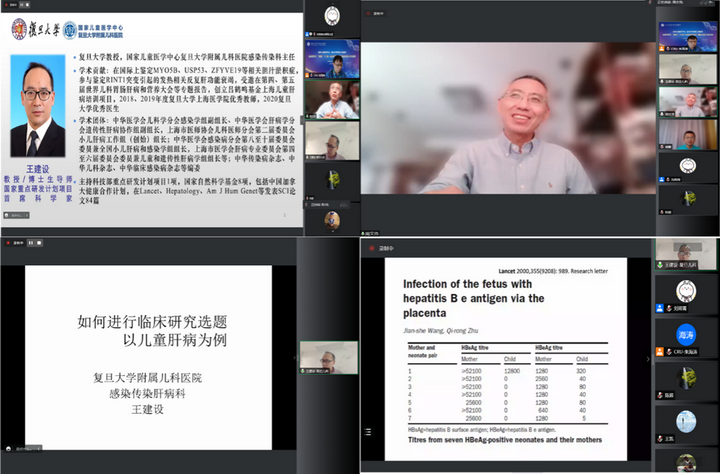Screen dimensions: 720x474
Task: Select the top speaker thumbnail above hepatitis participants
Action: [686, 253]
